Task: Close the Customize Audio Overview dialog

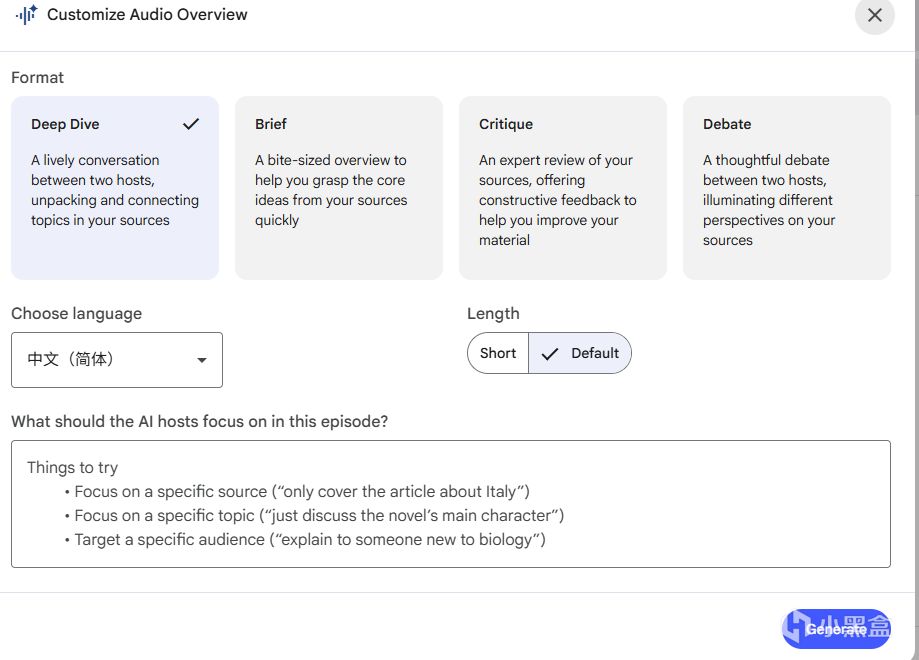Action: point(874,15)
